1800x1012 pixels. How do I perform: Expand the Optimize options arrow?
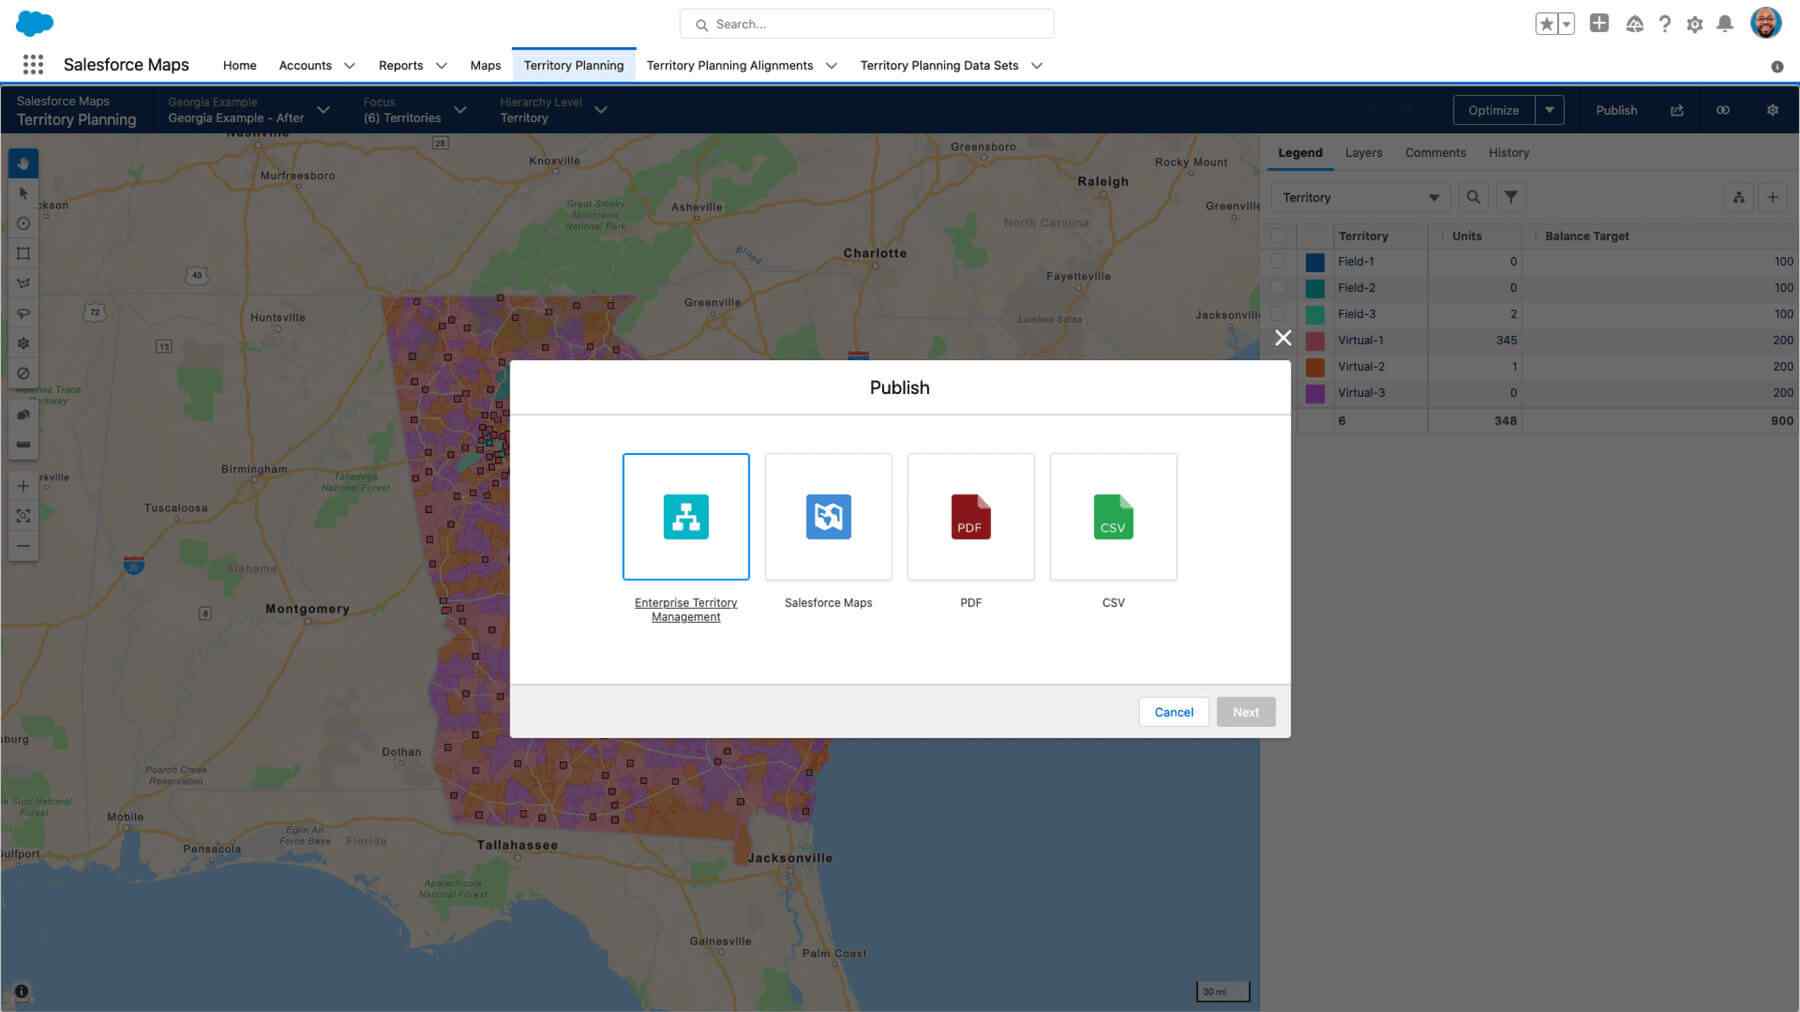(1550, 110)
